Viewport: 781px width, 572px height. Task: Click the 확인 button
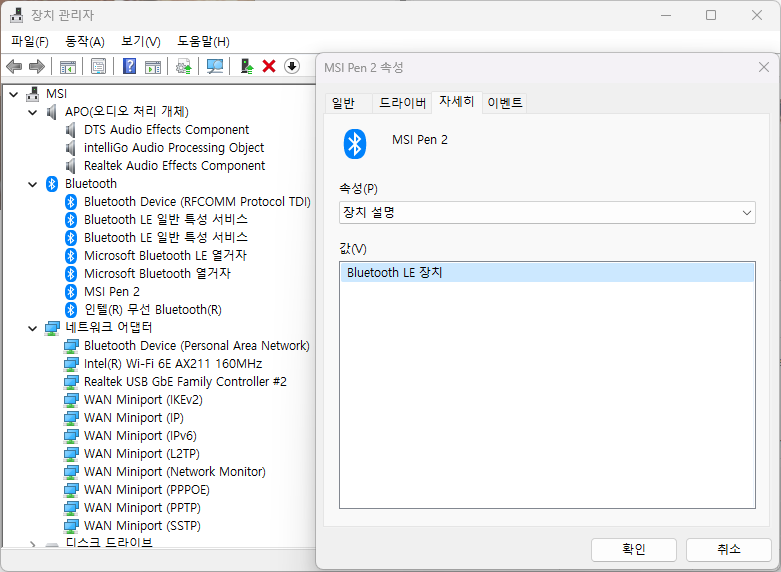[634, 550]
